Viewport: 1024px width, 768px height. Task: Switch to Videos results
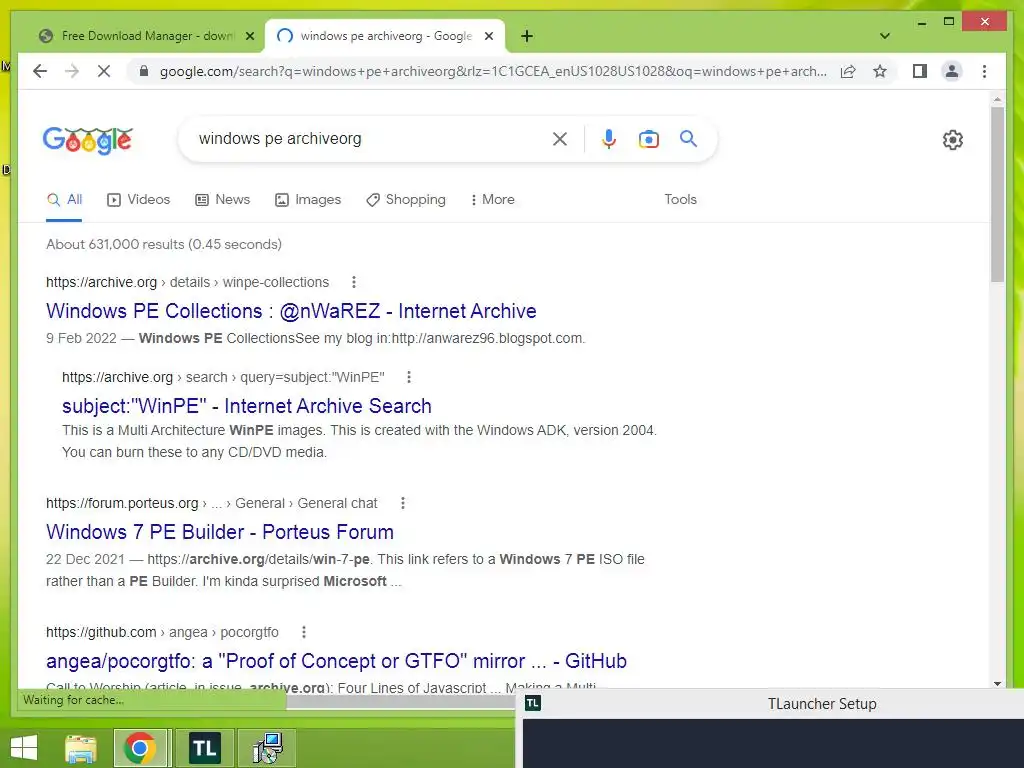pyautogui.click(x=138, y=200)
